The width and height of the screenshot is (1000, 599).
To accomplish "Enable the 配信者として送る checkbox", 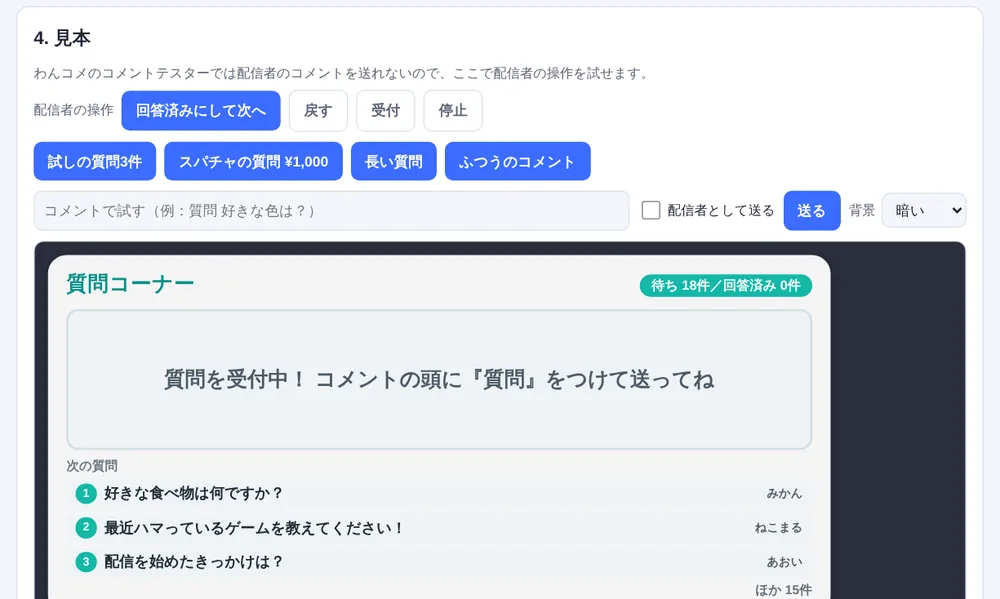I will point(651,211).
